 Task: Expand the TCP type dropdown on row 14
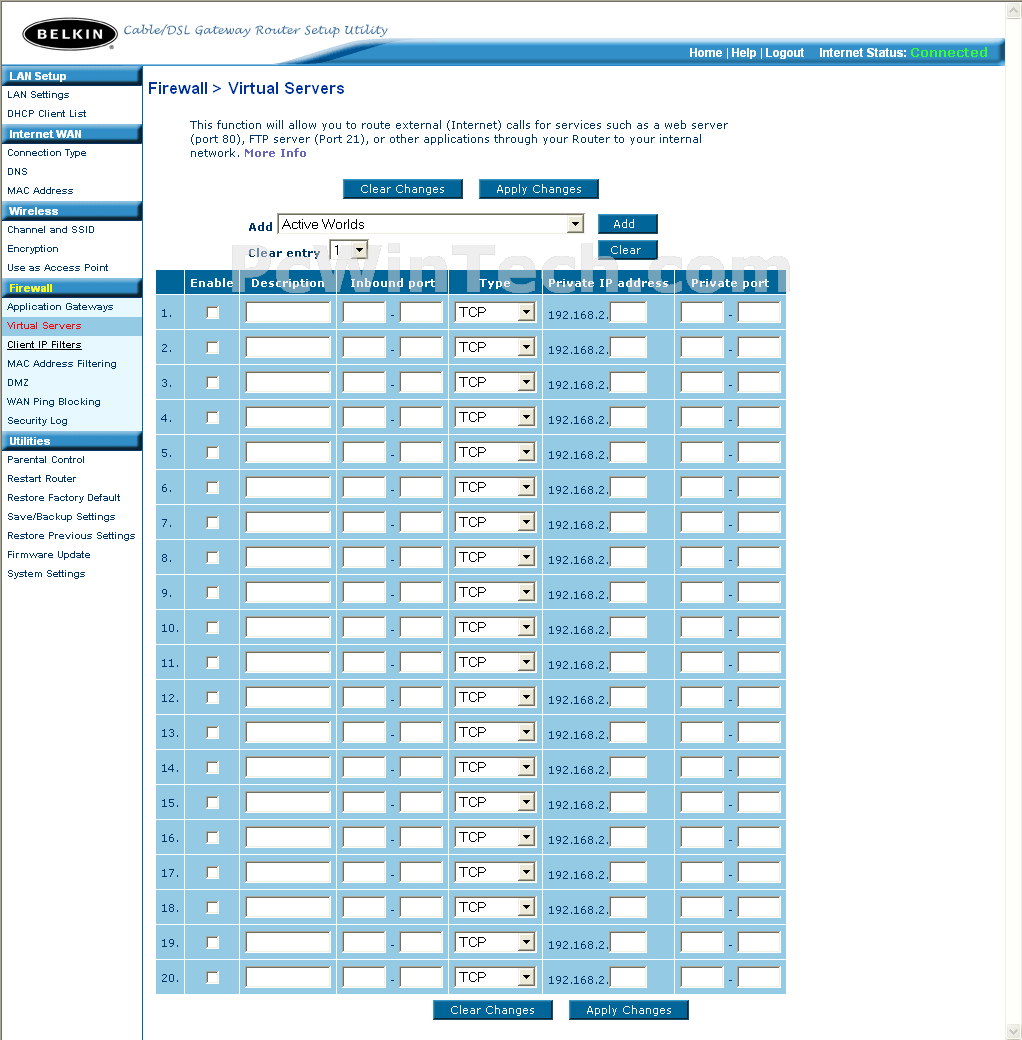point(495,767)
